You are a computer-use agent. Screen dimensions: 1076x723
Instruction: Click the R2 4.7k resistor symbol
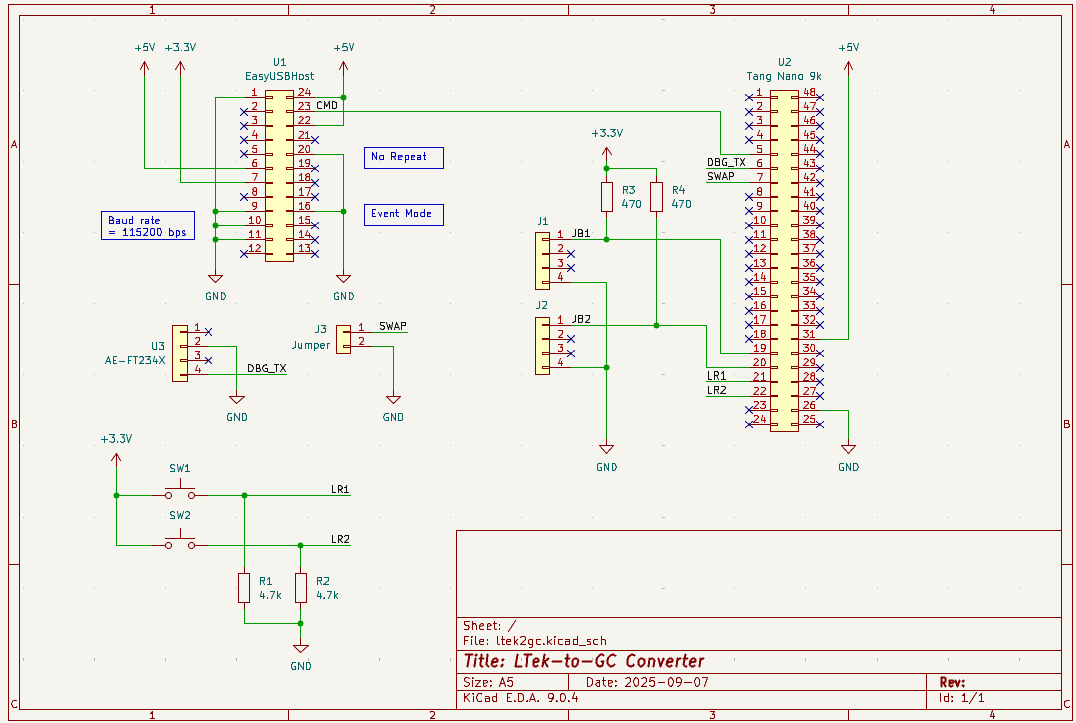point(300,588)
